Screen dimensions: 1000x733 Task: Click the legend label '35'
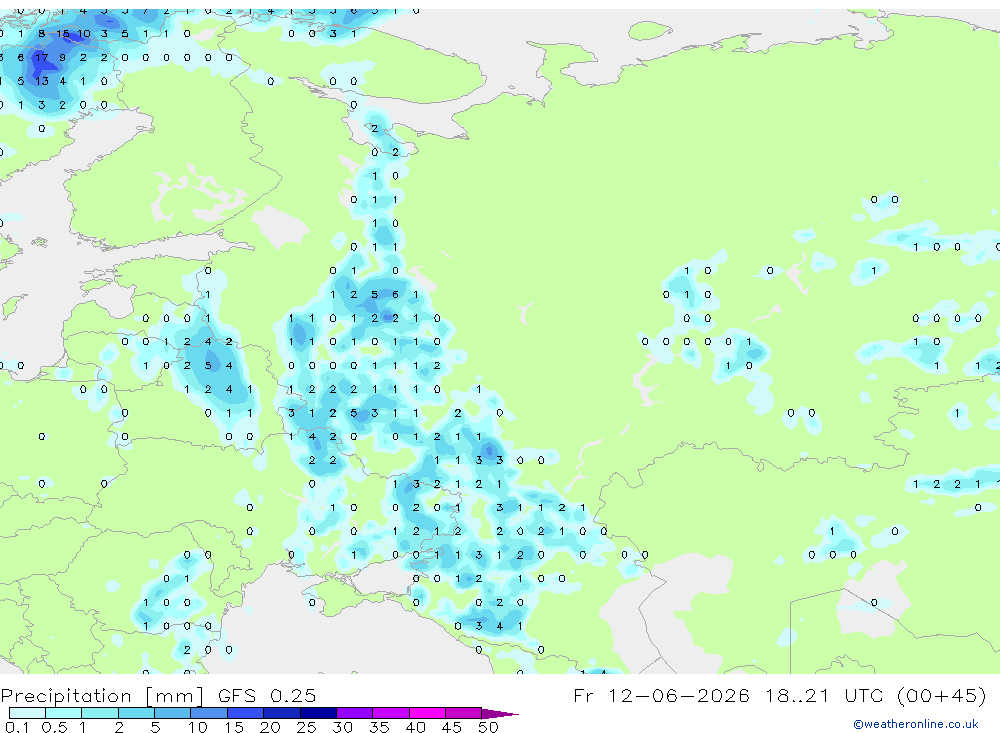(x=379, y=727)
